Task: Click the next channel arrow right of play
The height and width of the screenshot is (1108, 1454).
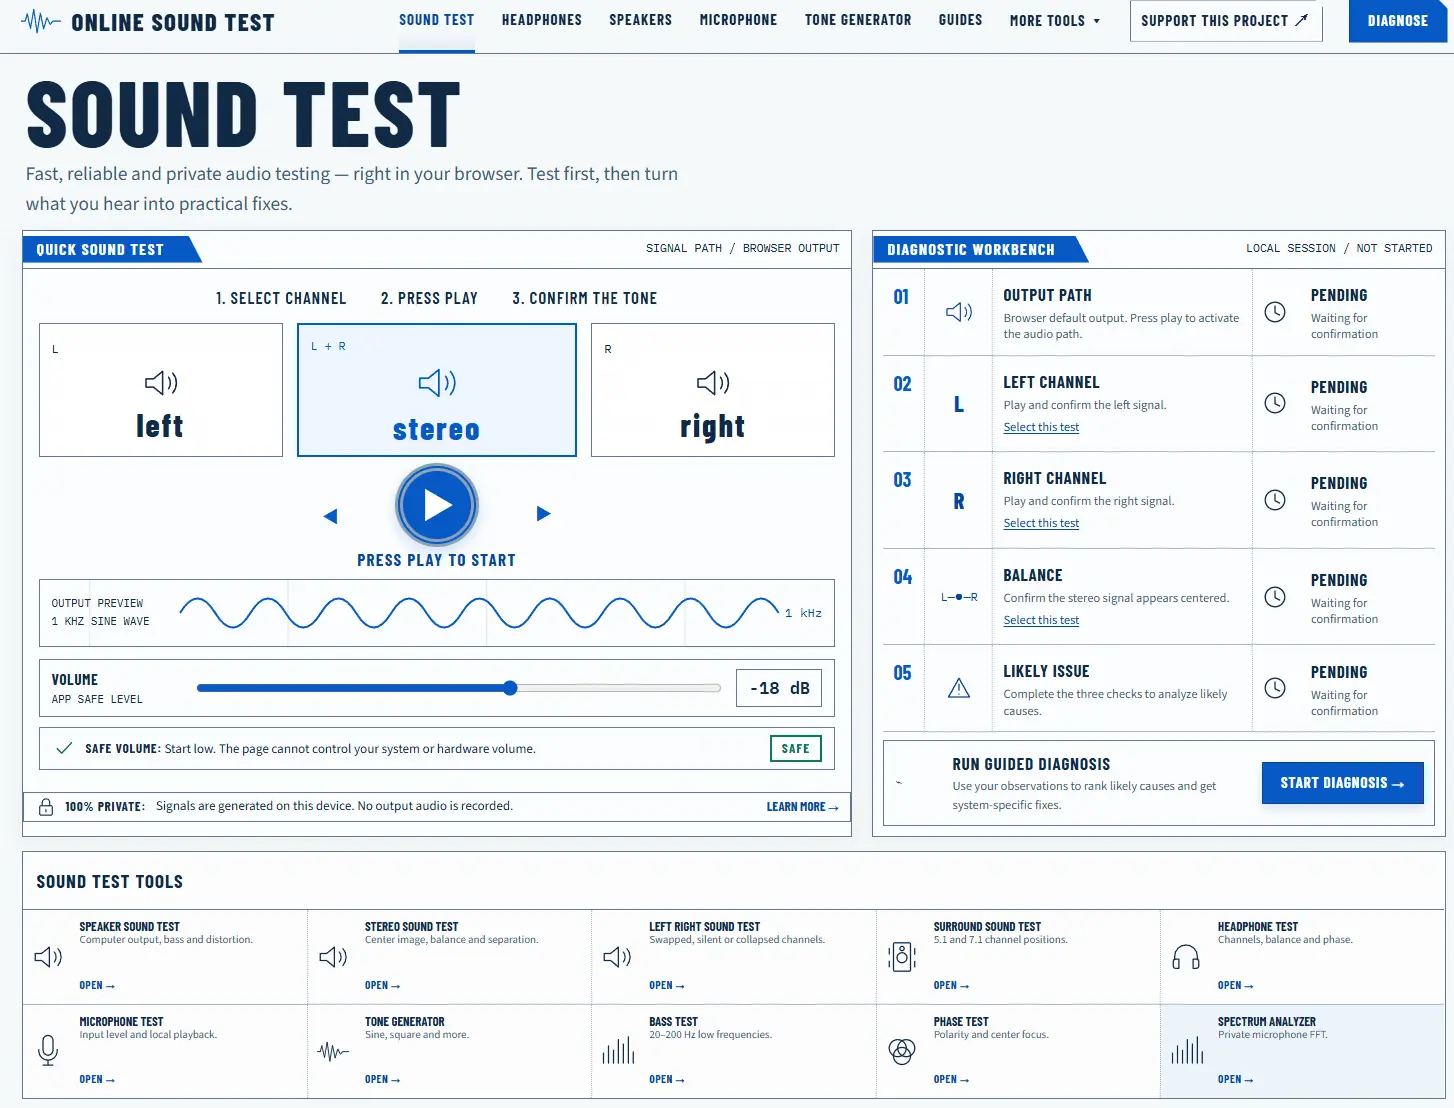Action: pos(543,514)
